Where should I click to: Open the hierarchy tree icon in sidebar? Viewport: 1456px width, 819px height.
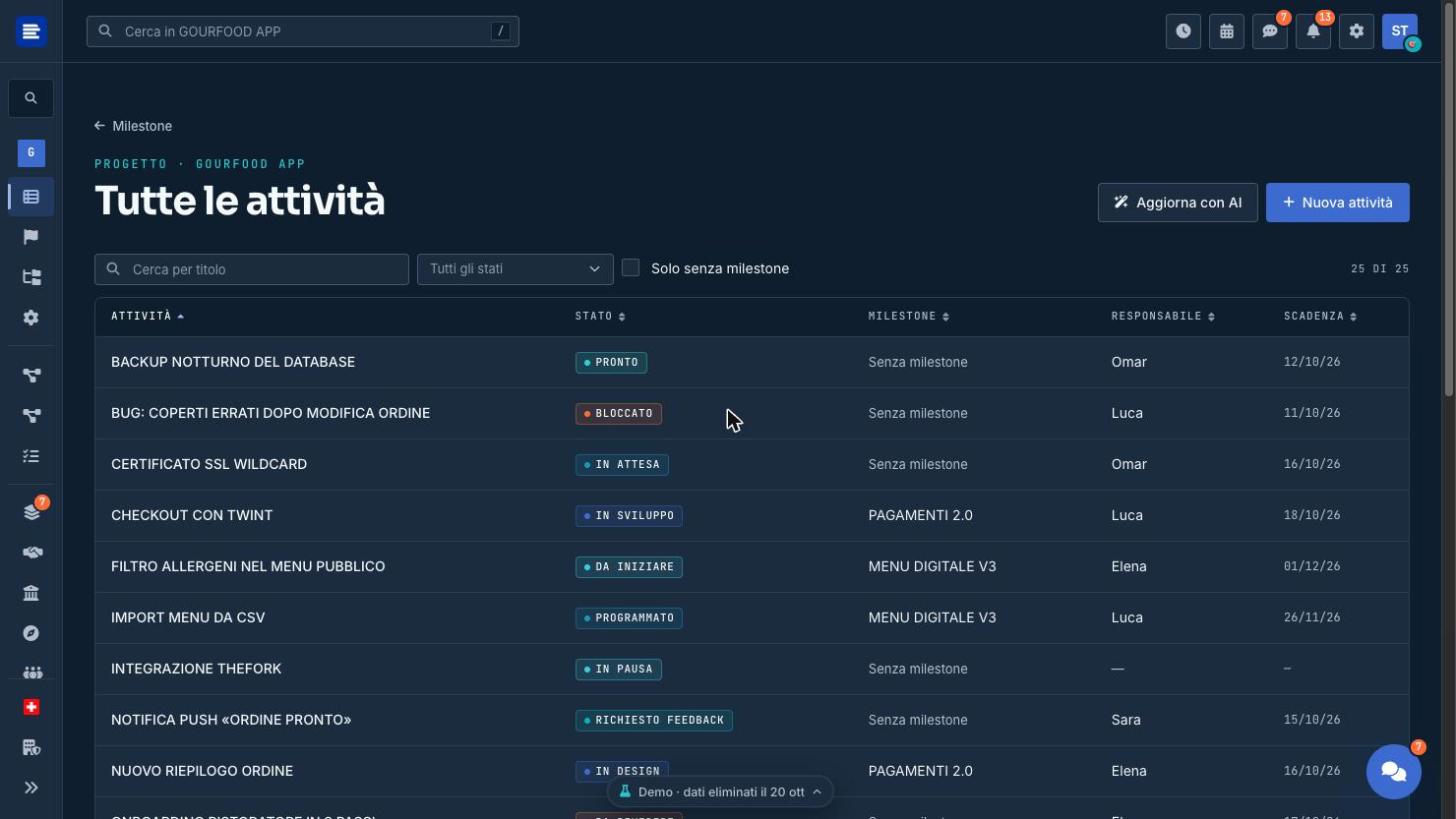point(31,277)
